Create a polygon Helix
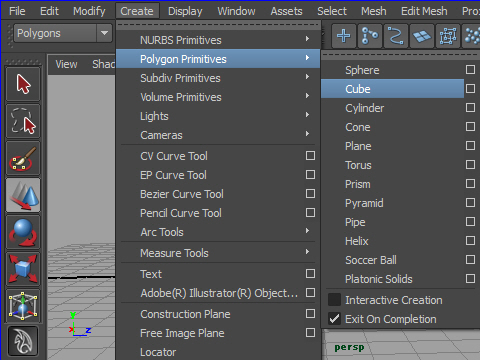This screenshot has height=360, width=480. (x=392, y=241)
